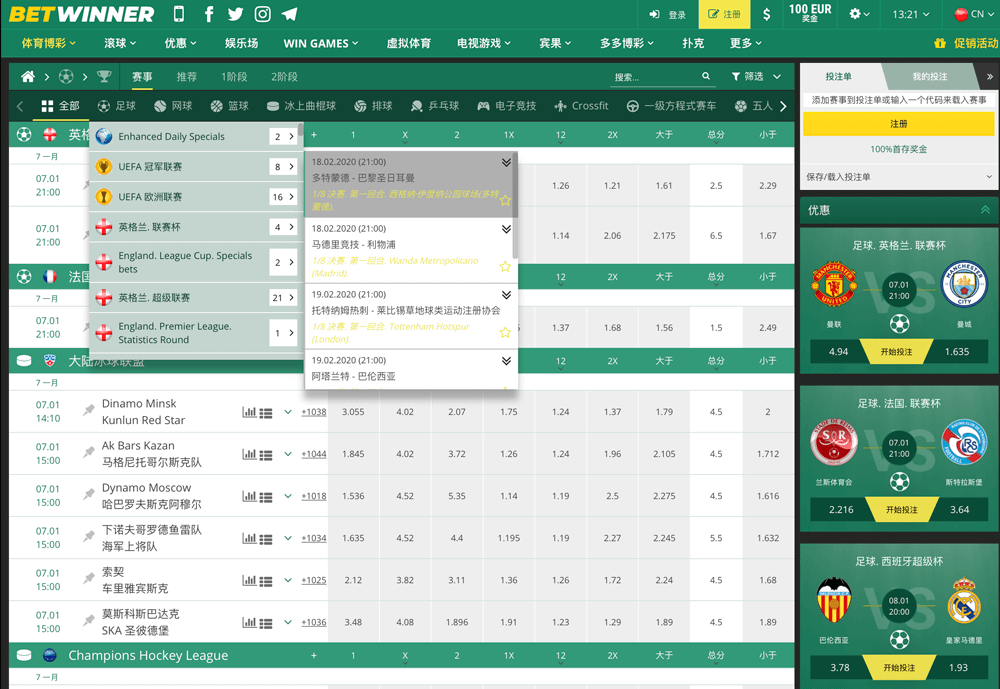The height and width of the screenshot is (689, 1000).
Task: Click the gift icon beside 促销活动
Action: point(938,45)
